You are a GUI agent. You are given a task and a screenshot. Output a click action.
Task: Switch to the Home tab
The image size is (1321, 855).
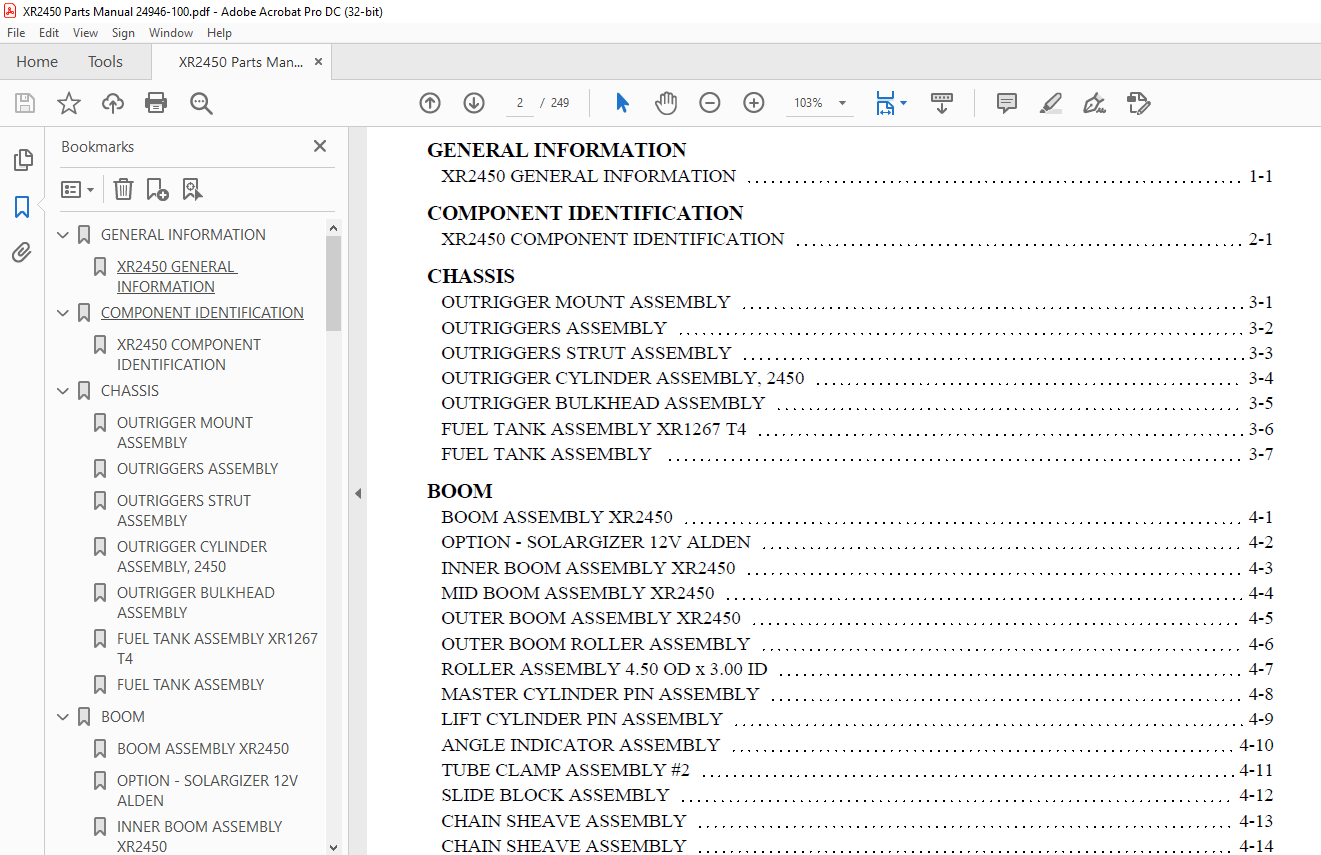pos(37,62)
